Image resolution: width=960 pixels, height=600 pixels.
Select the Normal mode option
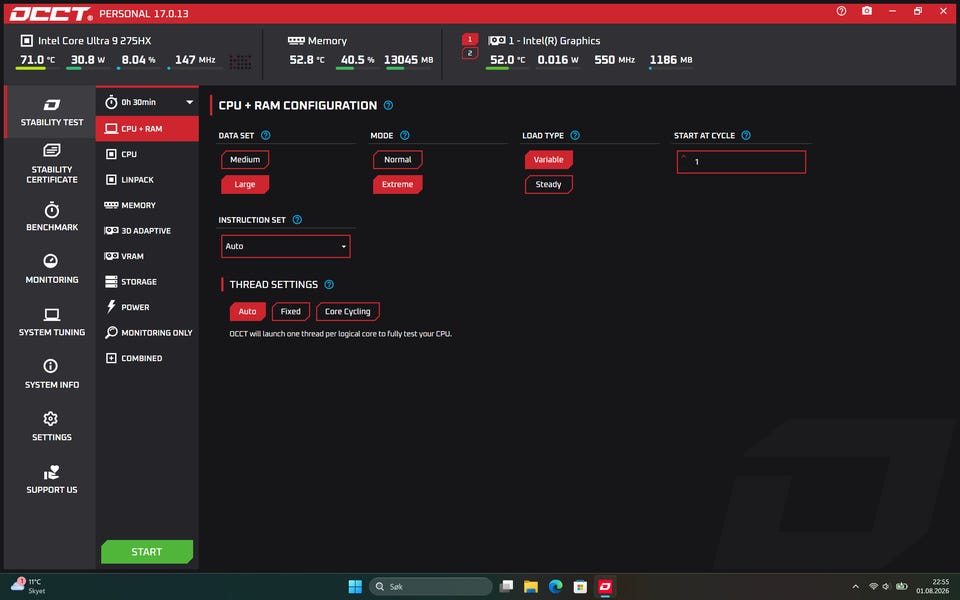(397, 160)
